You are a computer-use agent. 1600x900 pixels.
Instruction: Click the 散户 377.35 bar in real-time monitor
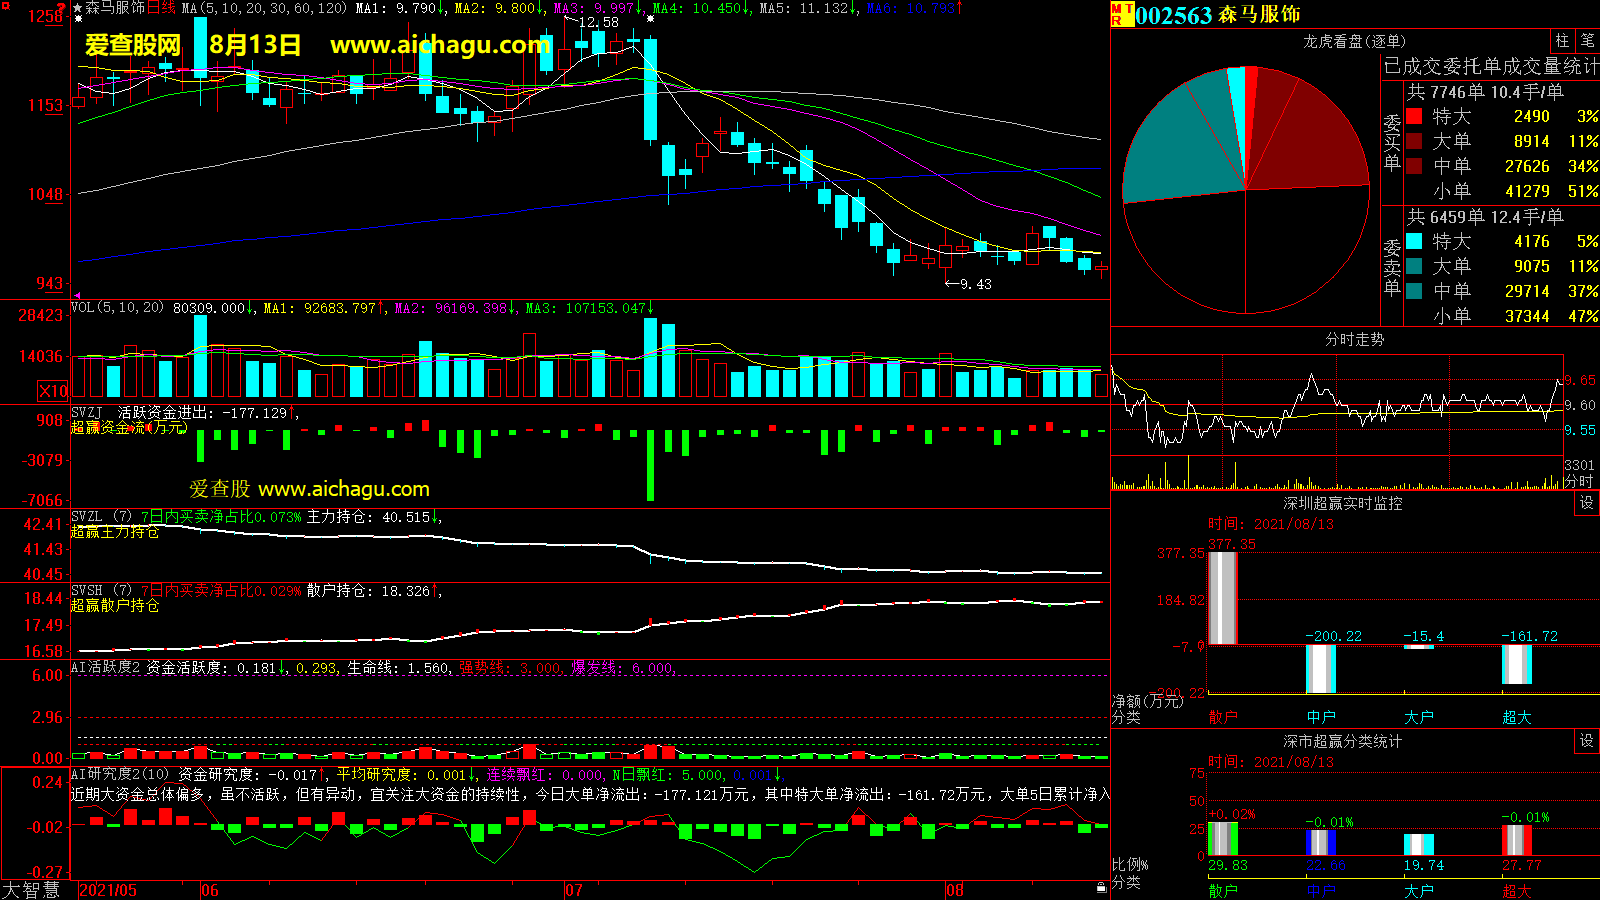1222,597
